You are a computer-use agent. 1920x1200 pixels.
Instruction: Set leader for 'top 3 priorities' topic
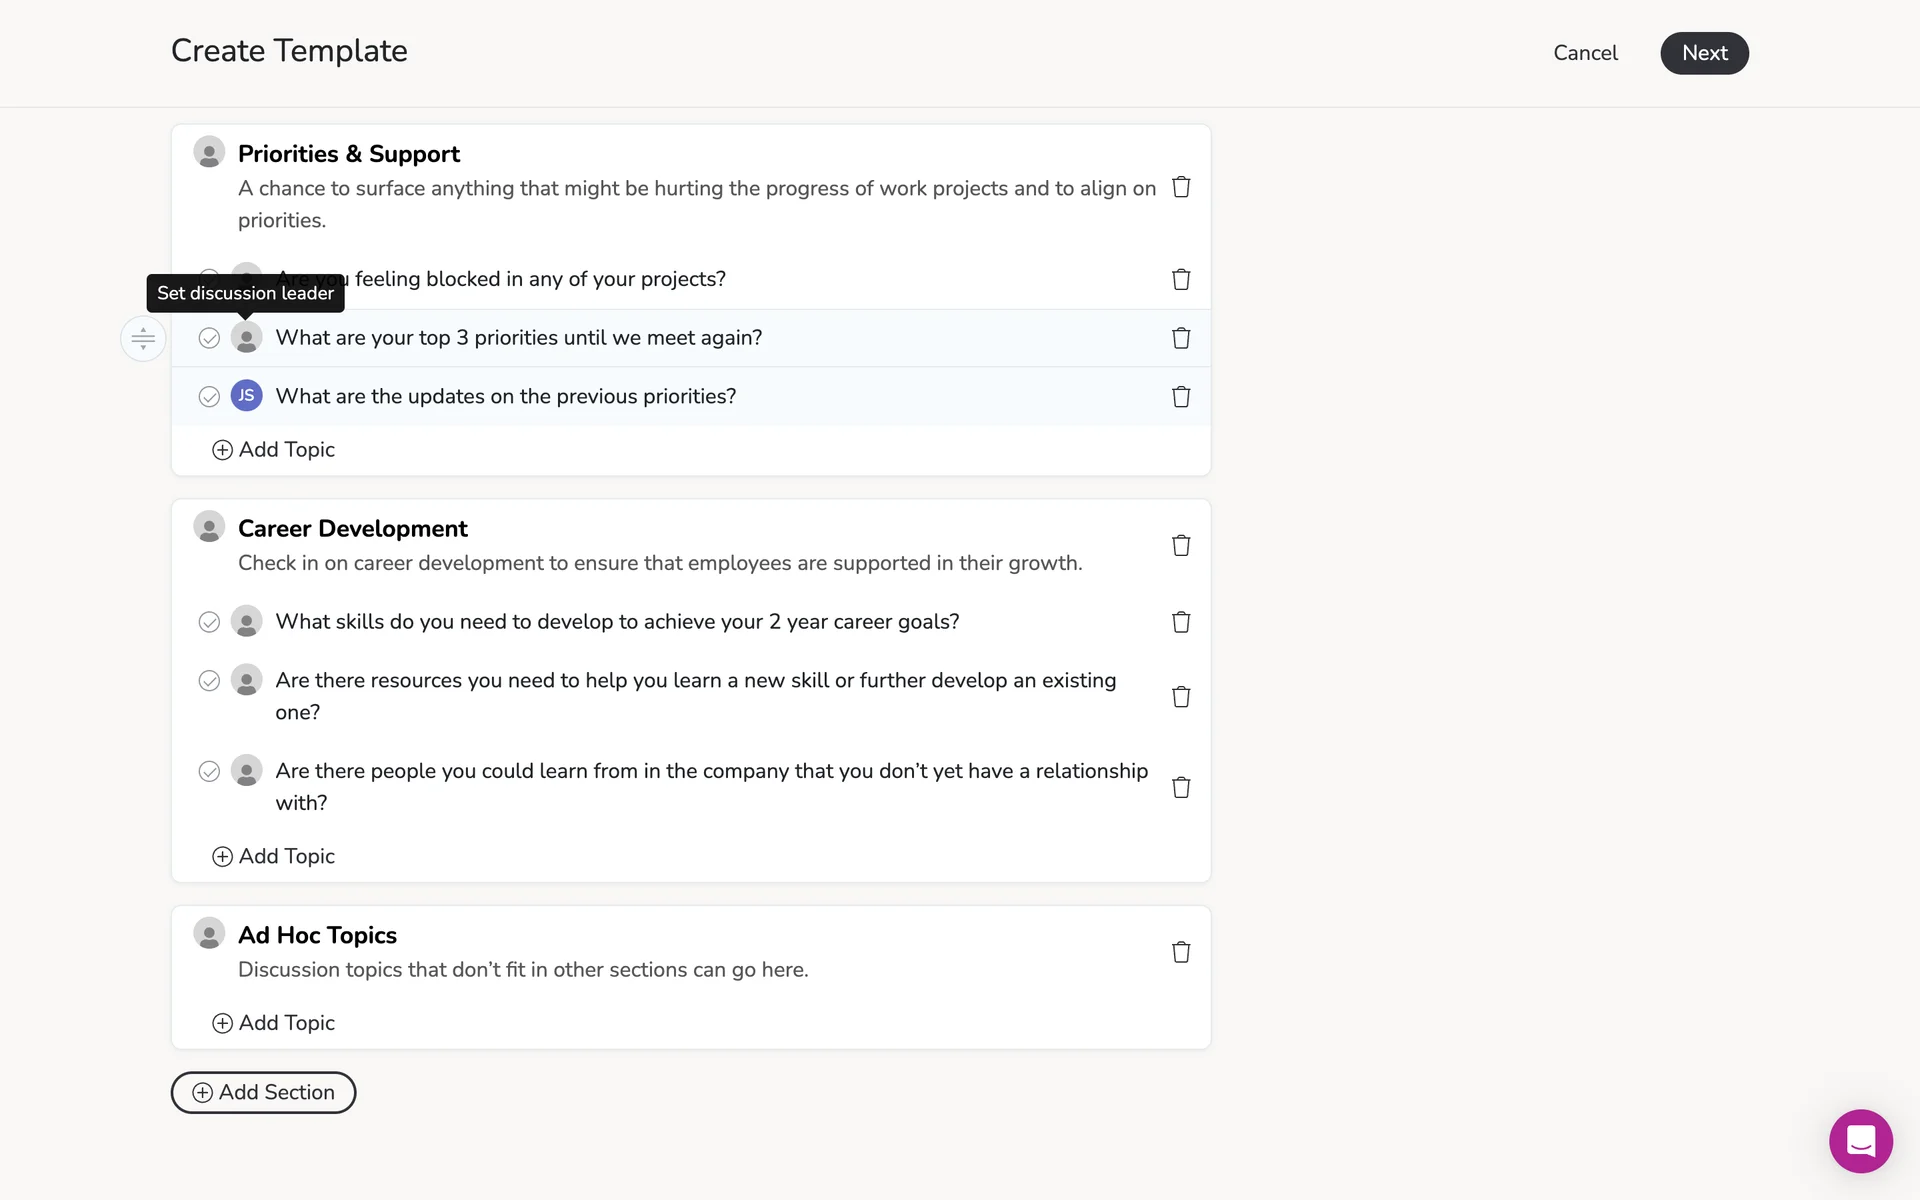point(246,338)
